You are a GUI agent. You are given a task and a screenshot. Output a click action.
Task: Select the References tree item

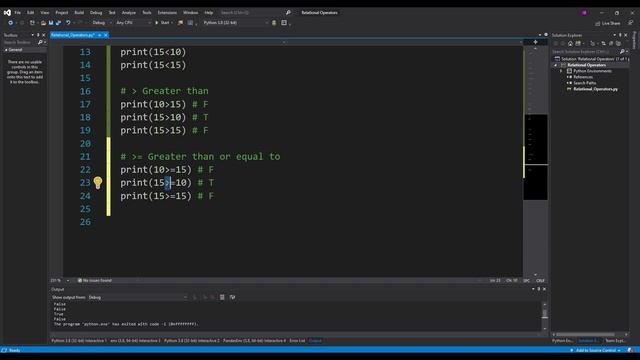tap(583, 77)
